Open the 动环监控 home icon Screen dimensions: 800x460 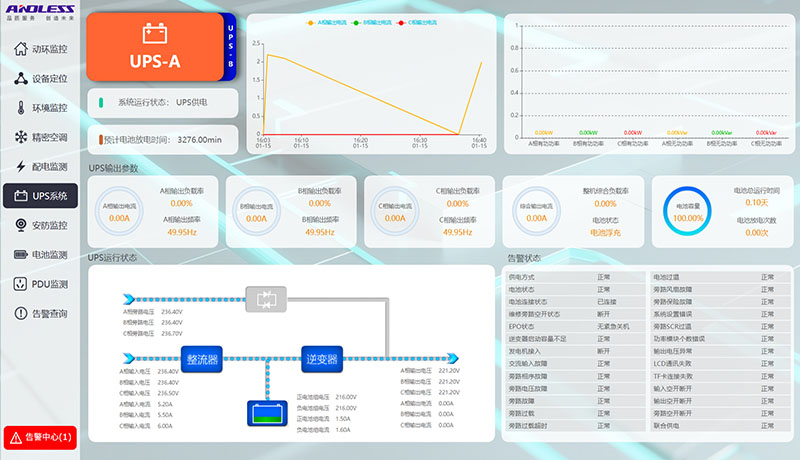[21, 49]
